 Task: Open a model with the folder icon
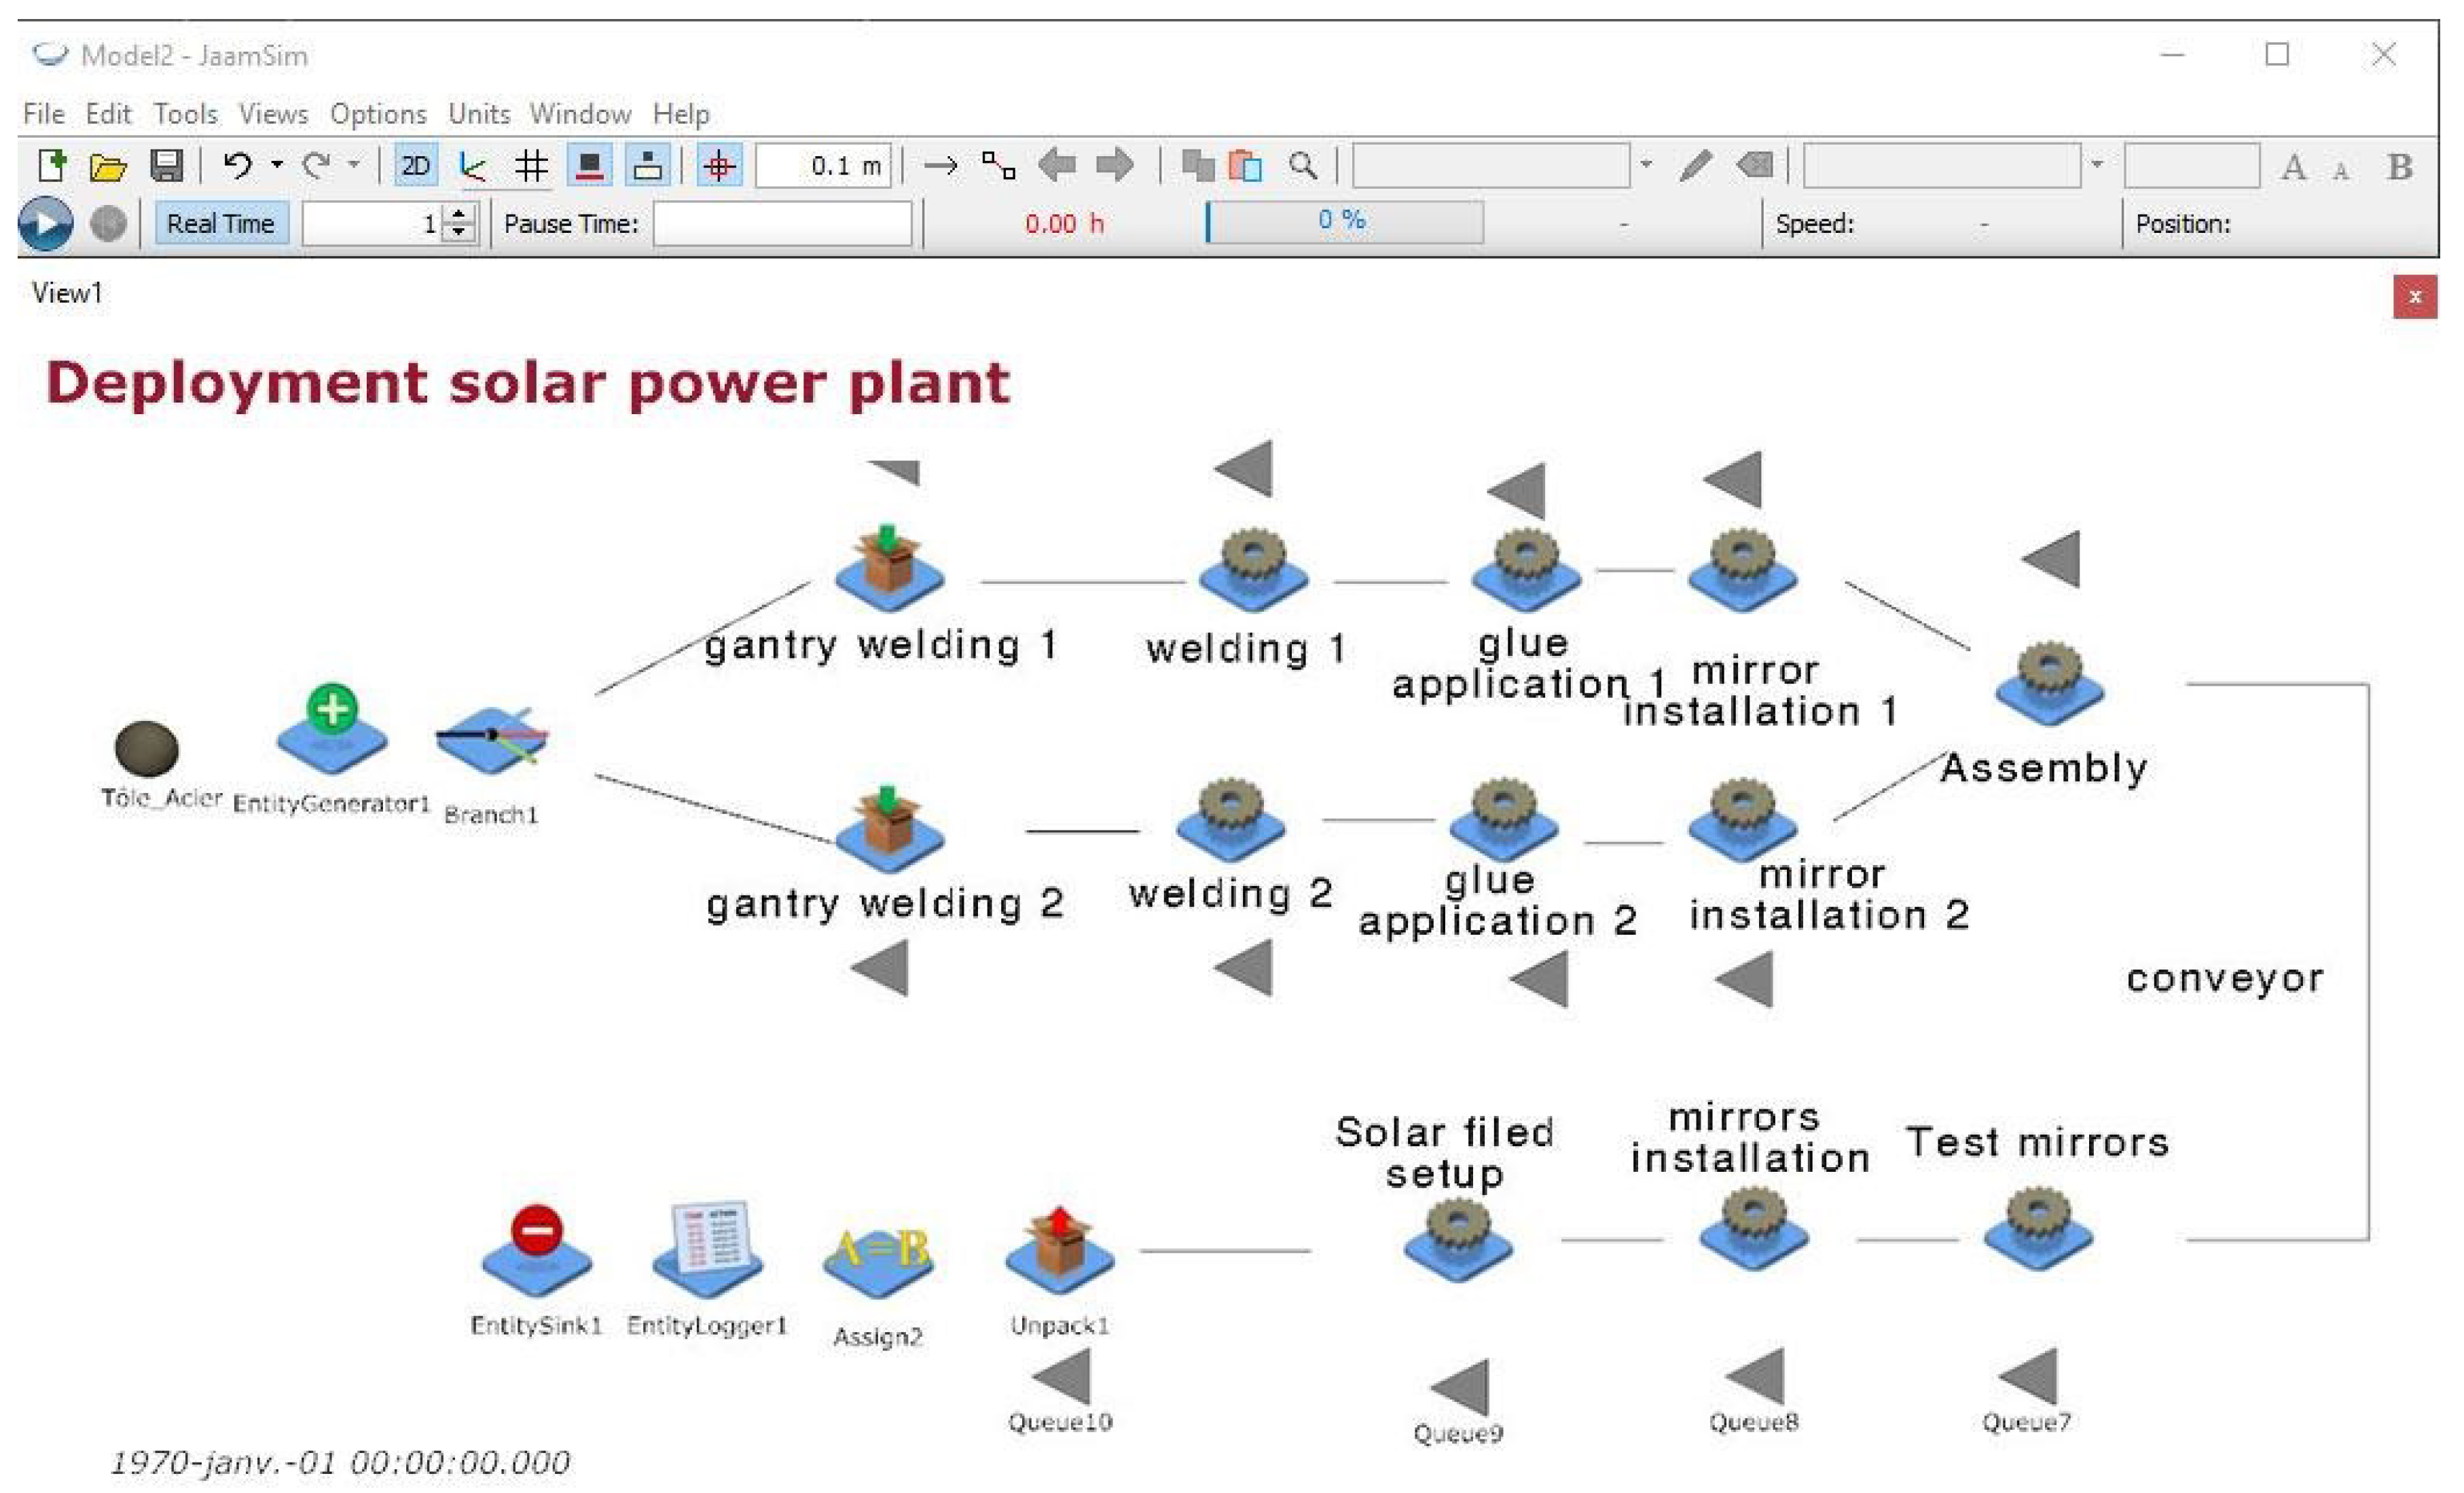[x=108, y=166]
